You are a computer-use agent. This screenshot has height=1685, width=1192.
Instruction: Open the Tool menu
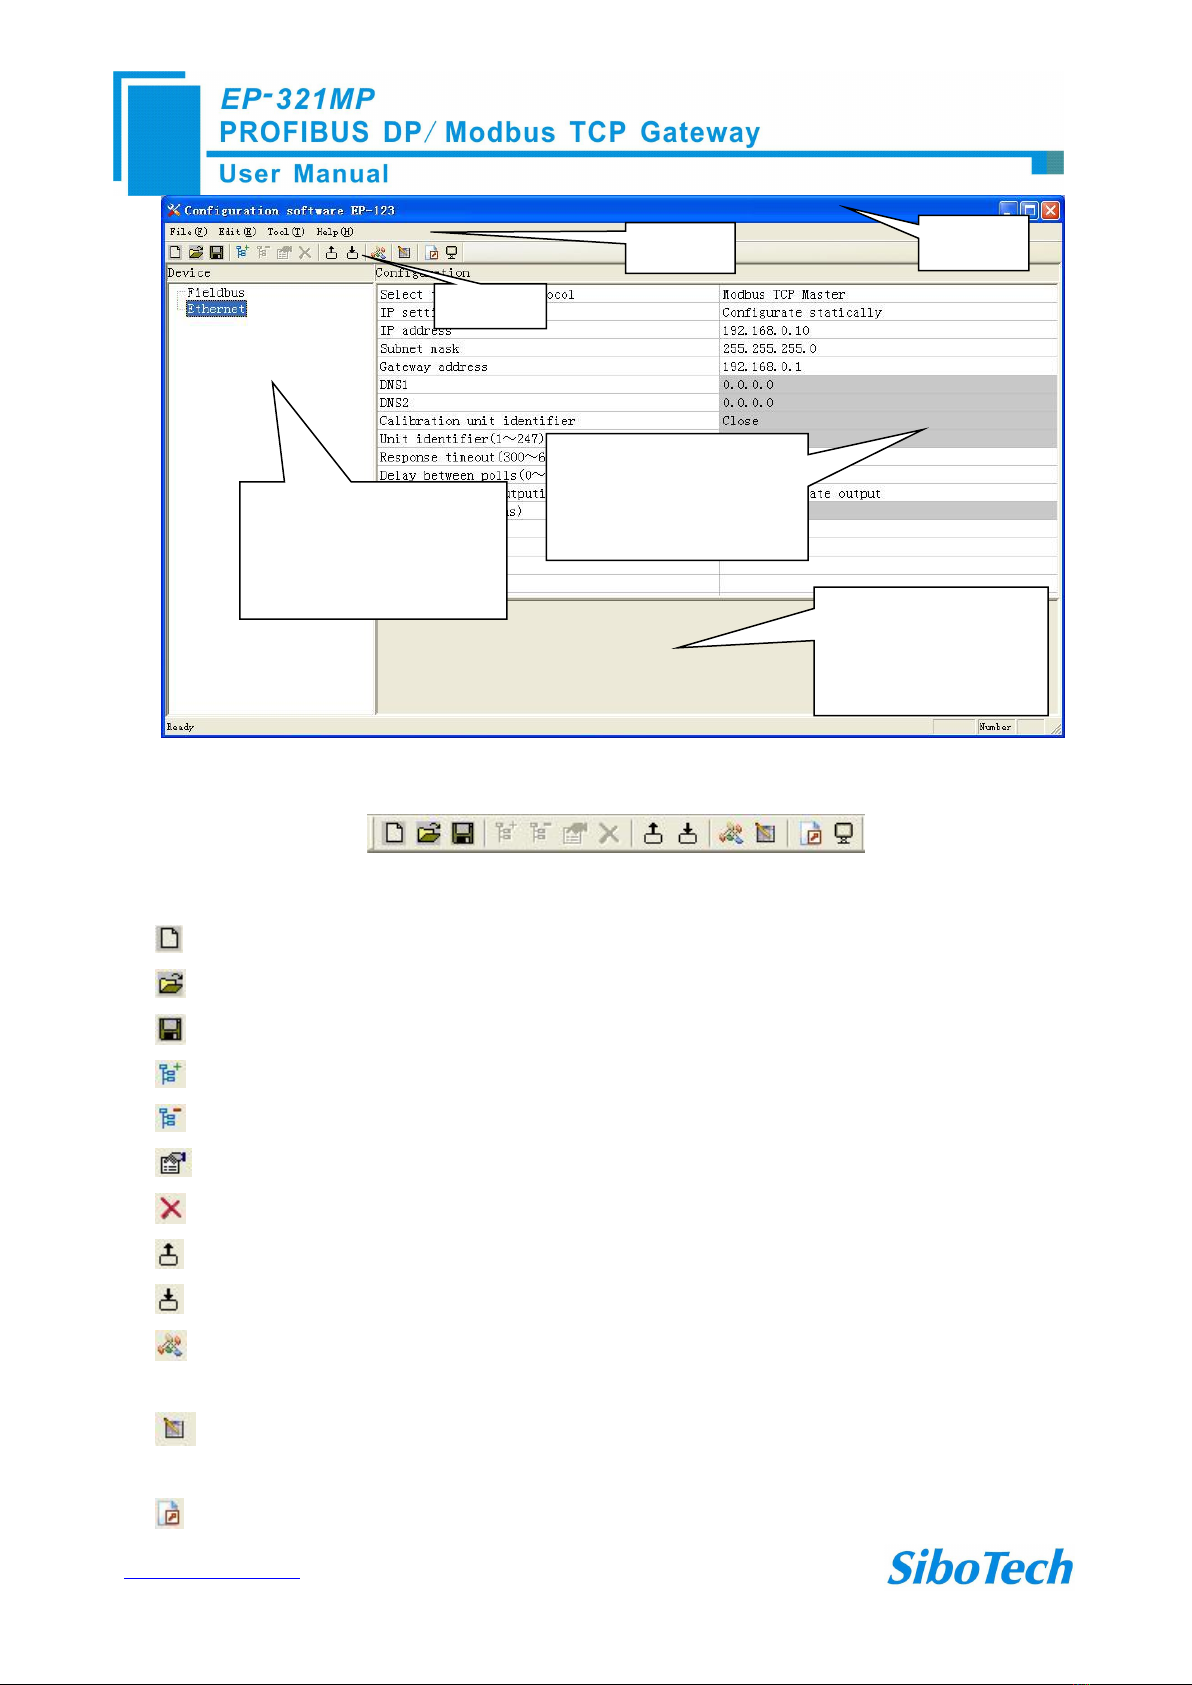(286, 232)
